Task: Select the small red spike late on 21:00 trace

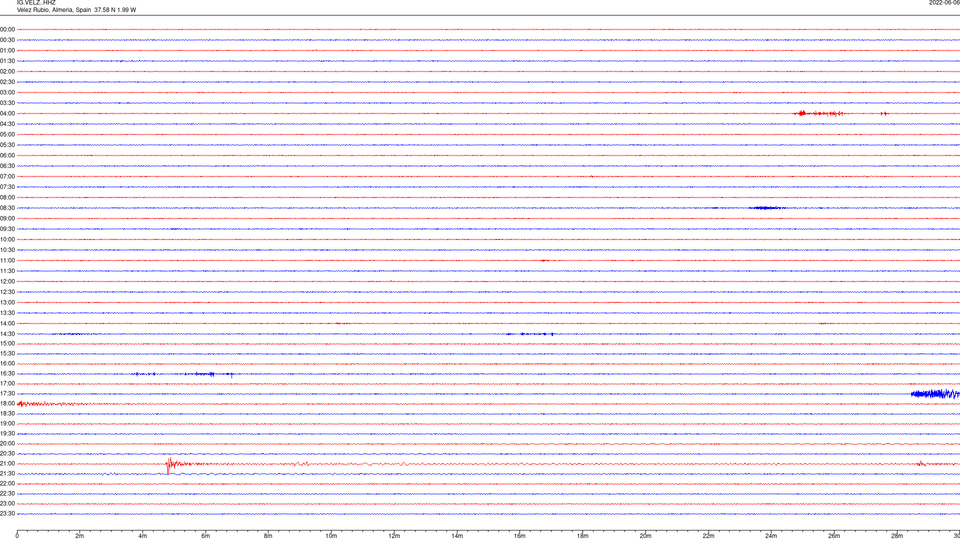Action: click(x=921, y=464)
